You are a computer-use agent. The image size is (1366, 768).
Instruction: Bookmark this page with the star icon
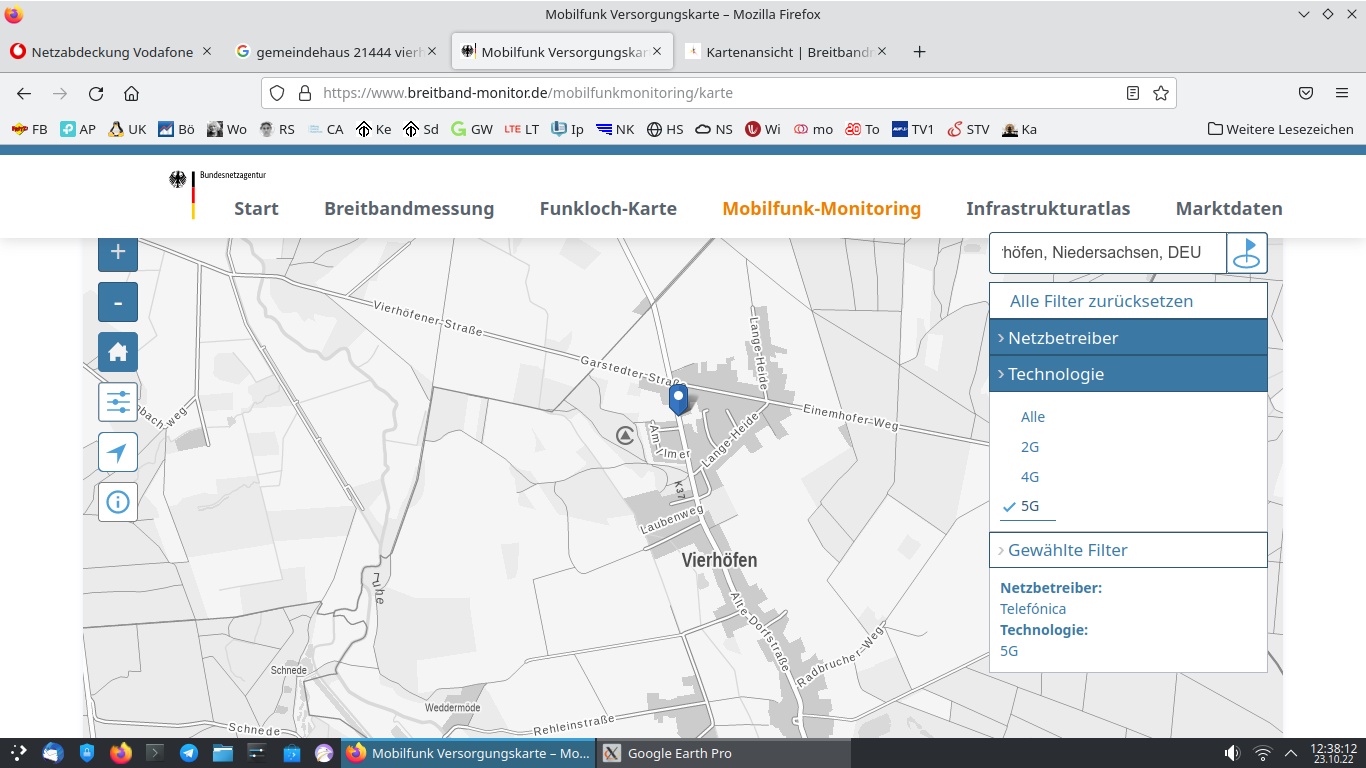1161,93
